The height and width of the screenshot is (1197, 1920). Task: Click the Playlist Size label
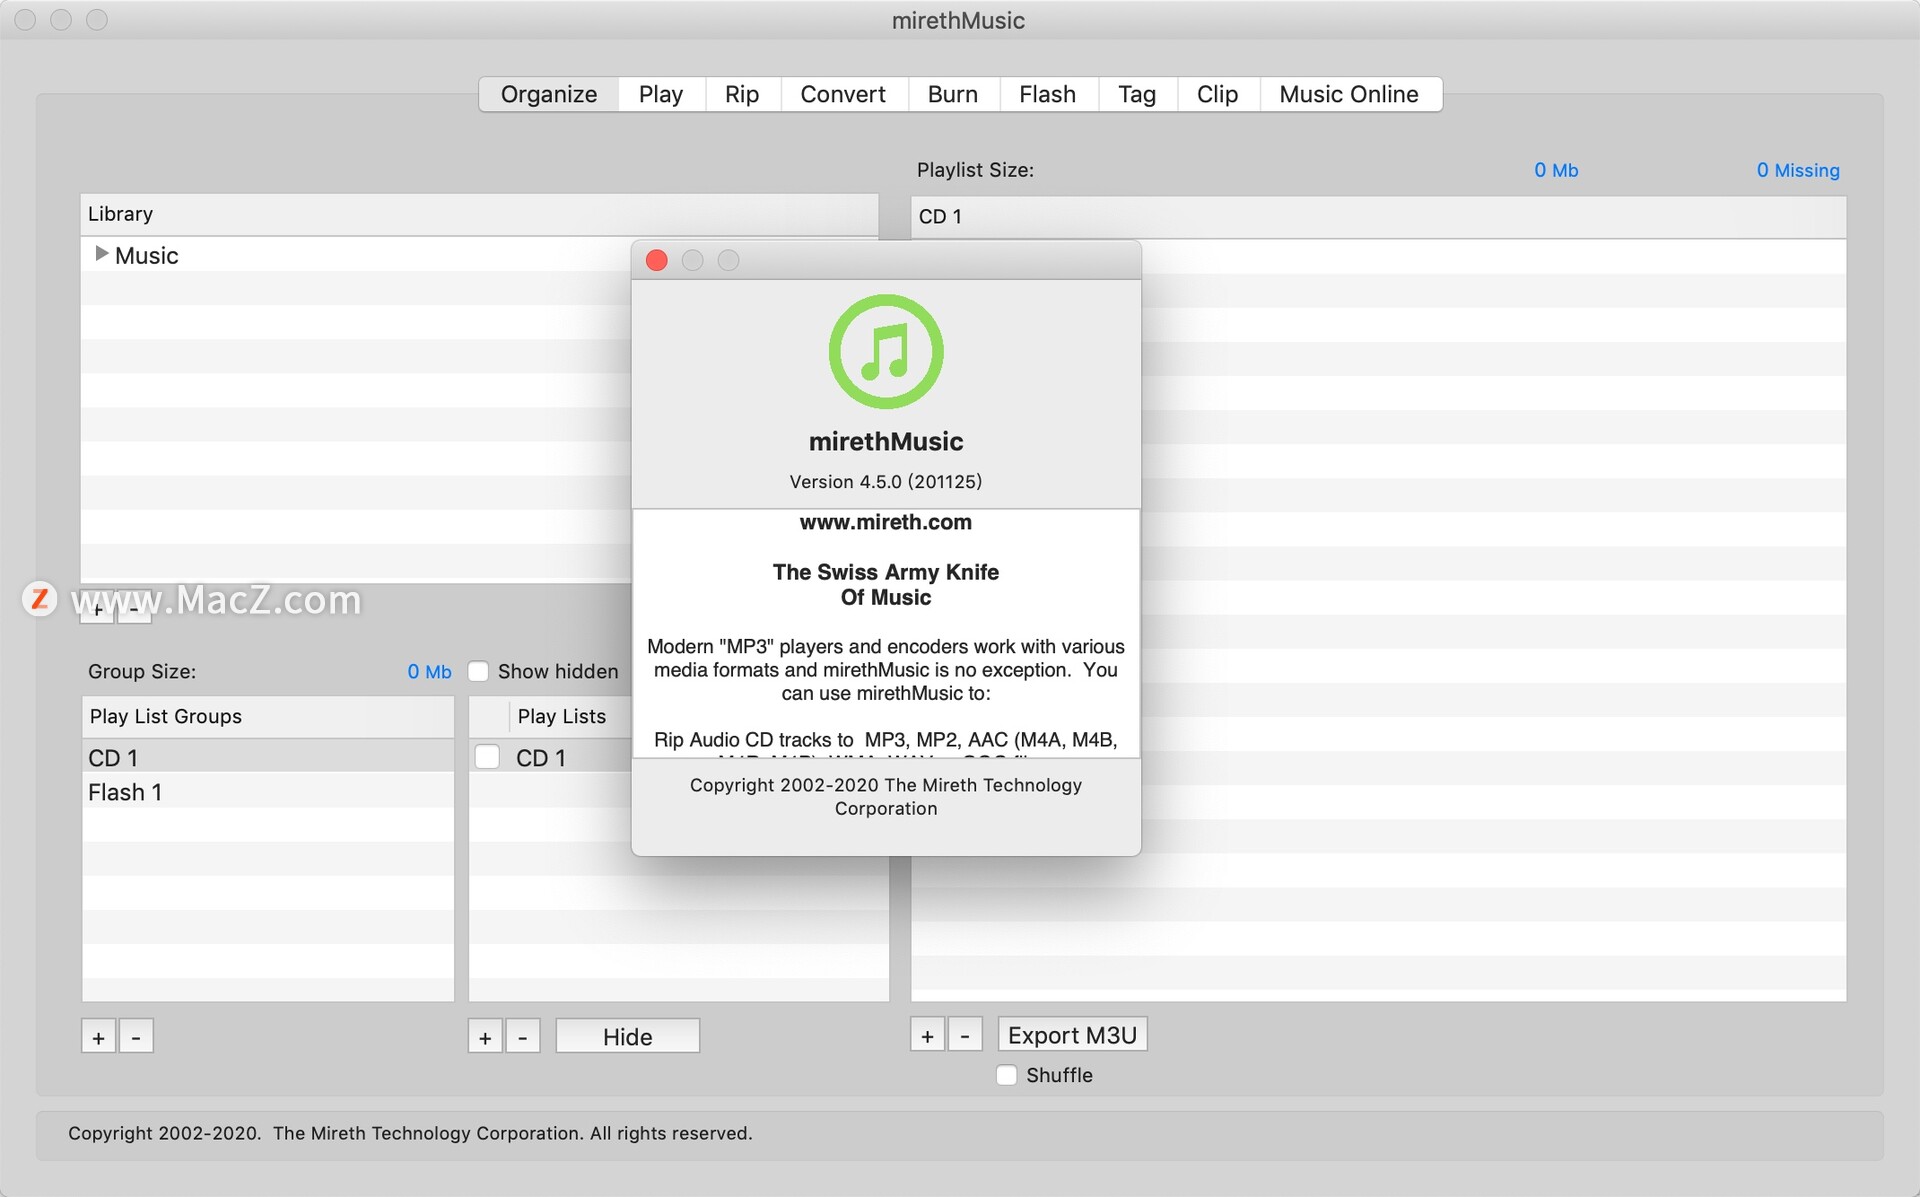[975, 170]
